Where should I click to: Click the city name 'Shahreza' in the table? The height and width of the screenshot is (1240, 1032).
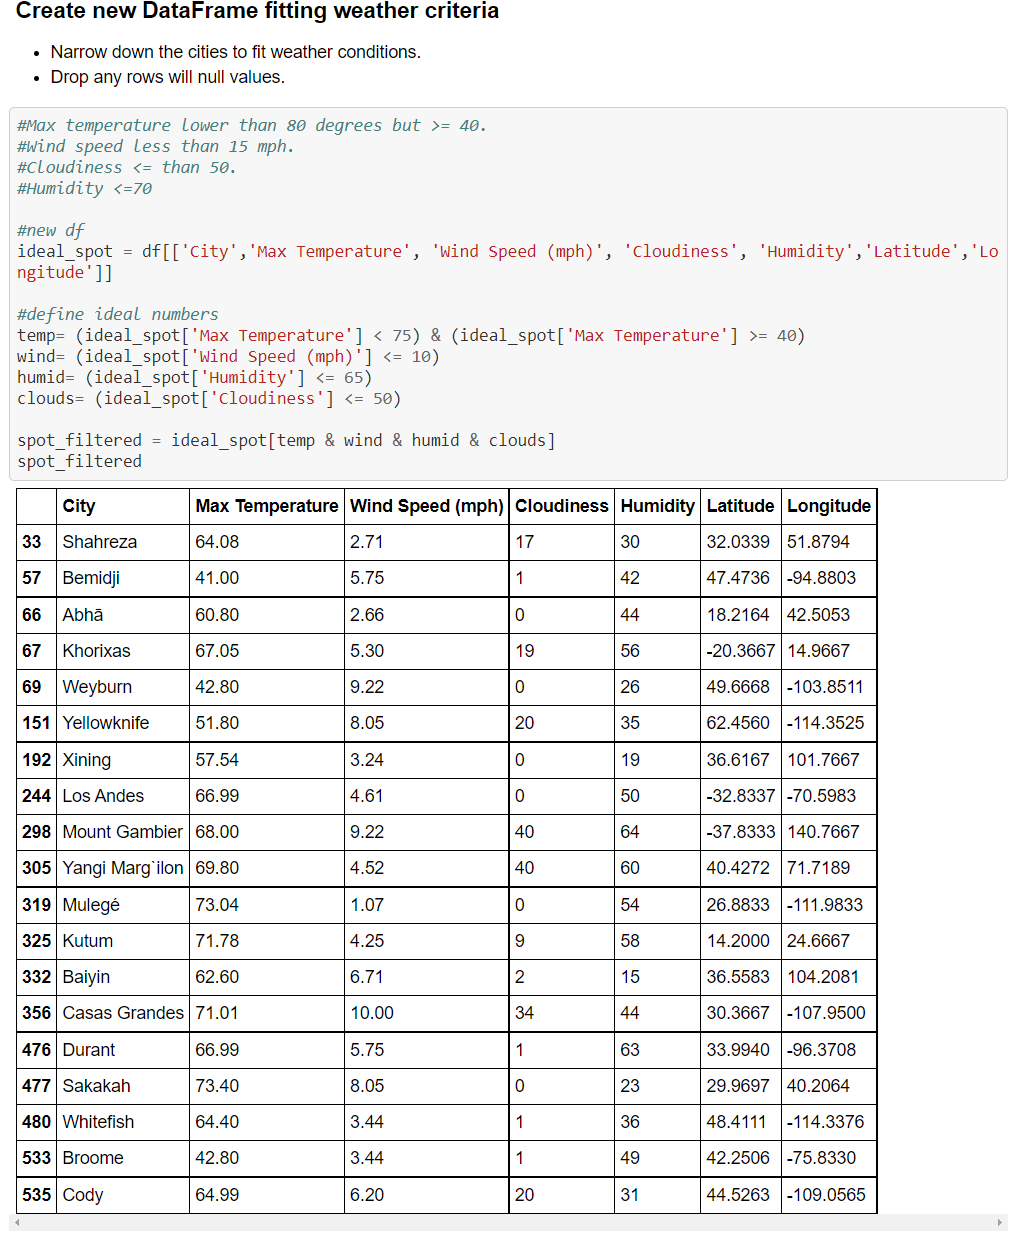click(x=98, y=541)
